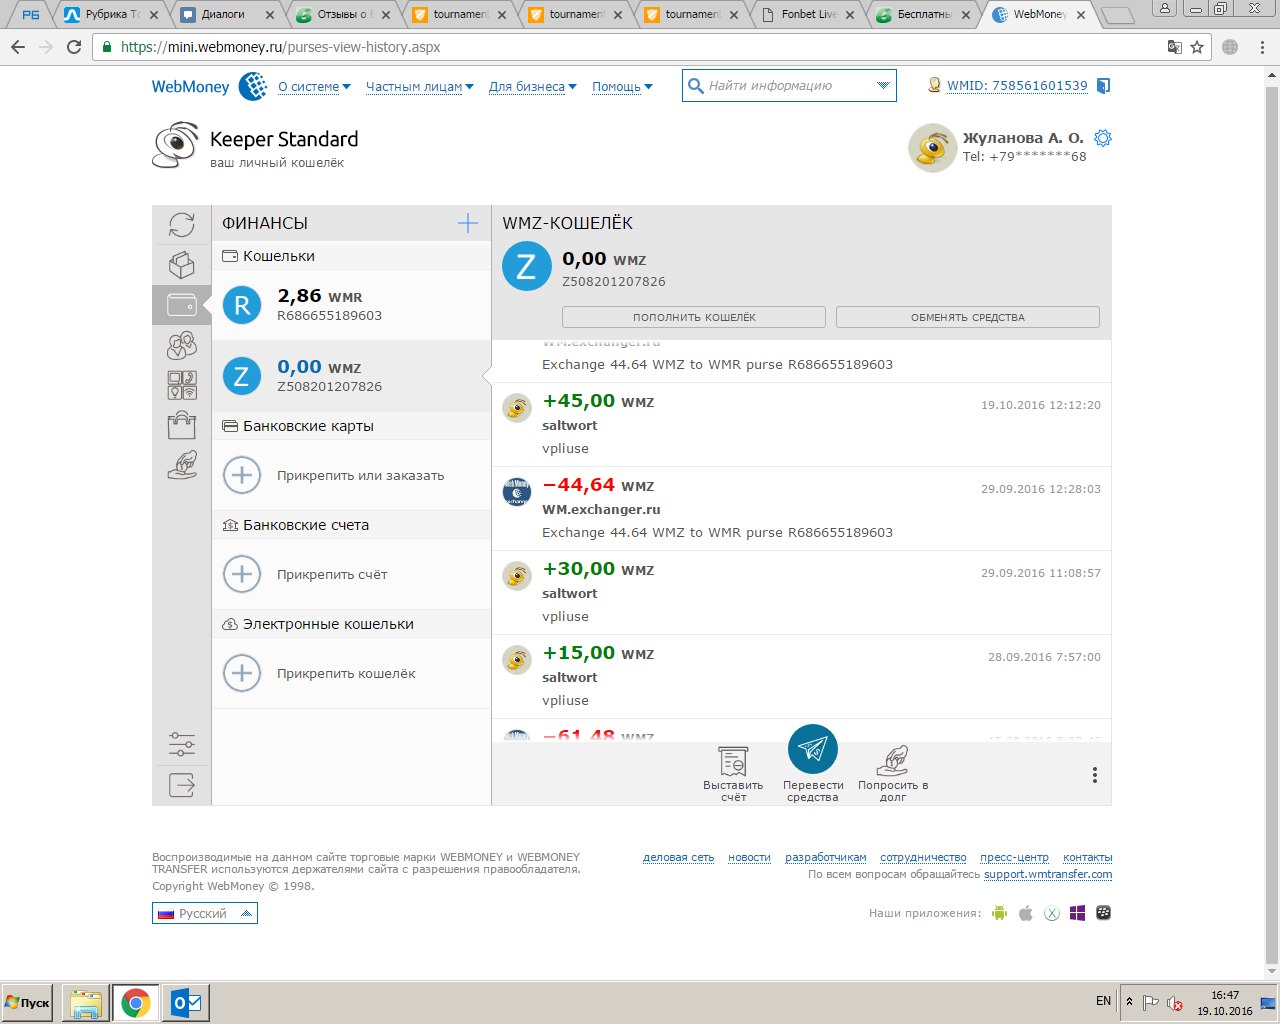1280x1024 pixels.
Task: Open the settings sliders icon in the sidebar
Action: 181,744
